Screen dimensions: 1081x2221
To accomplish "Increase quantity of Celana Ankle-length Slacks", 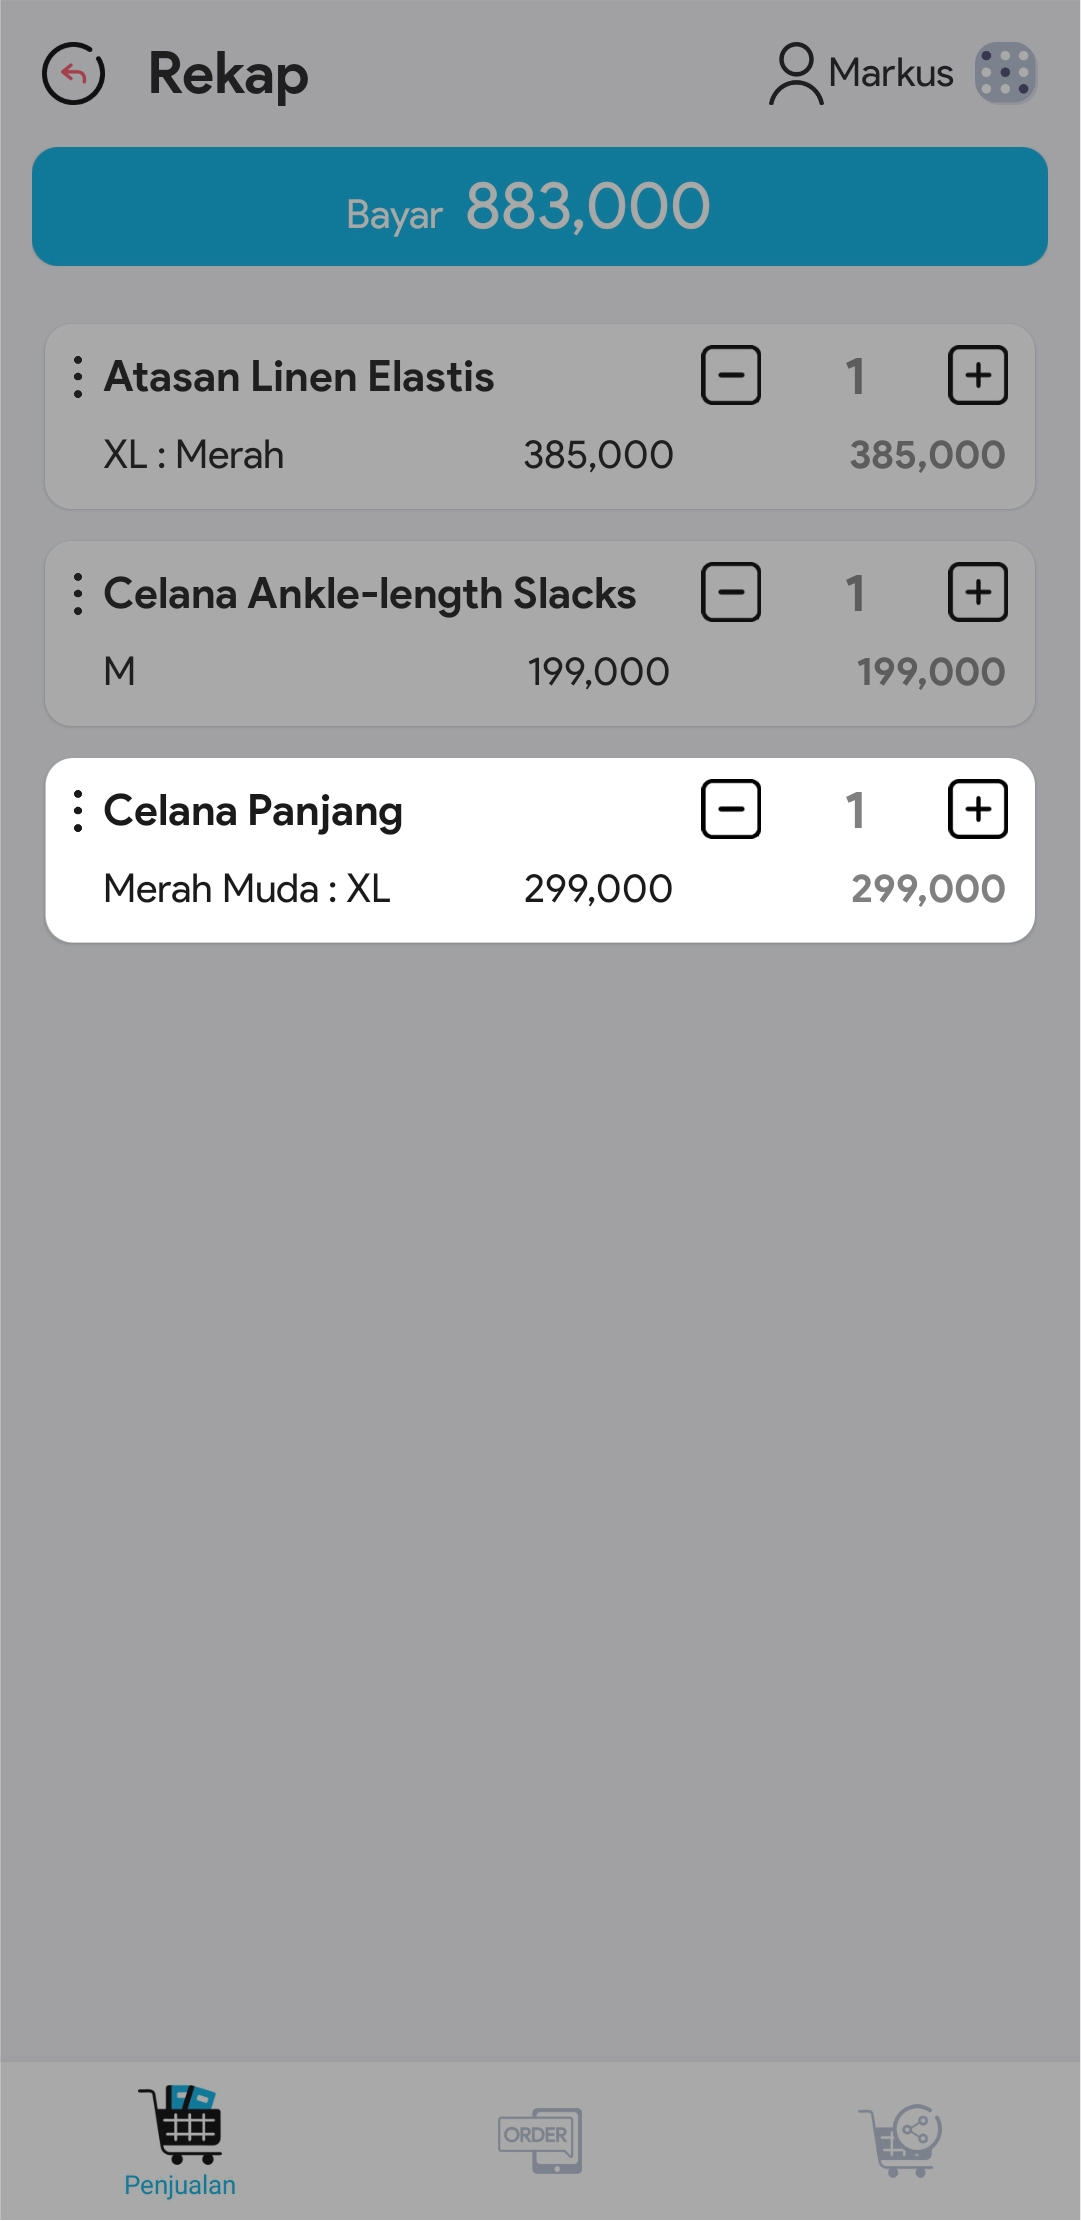I will point(977,593).
